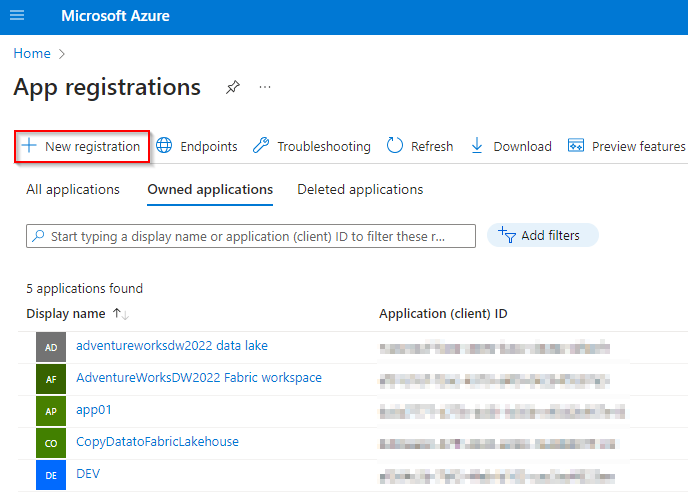Click the breadcrumb chevron after Home

[62, 54]
